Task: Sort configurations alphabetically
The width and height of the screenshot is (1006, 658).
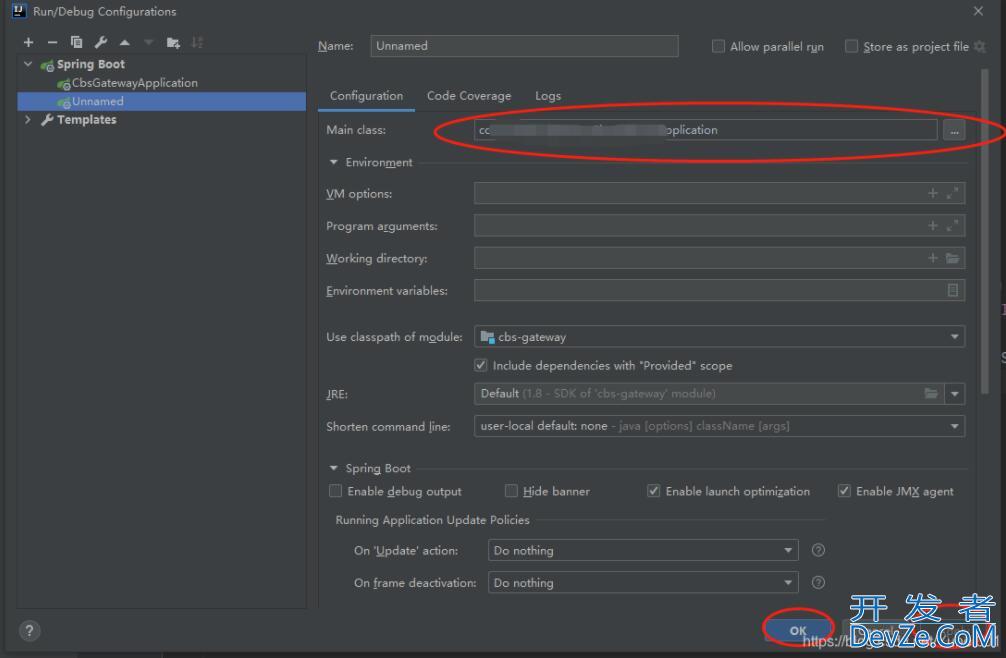Action: [197, 42]
